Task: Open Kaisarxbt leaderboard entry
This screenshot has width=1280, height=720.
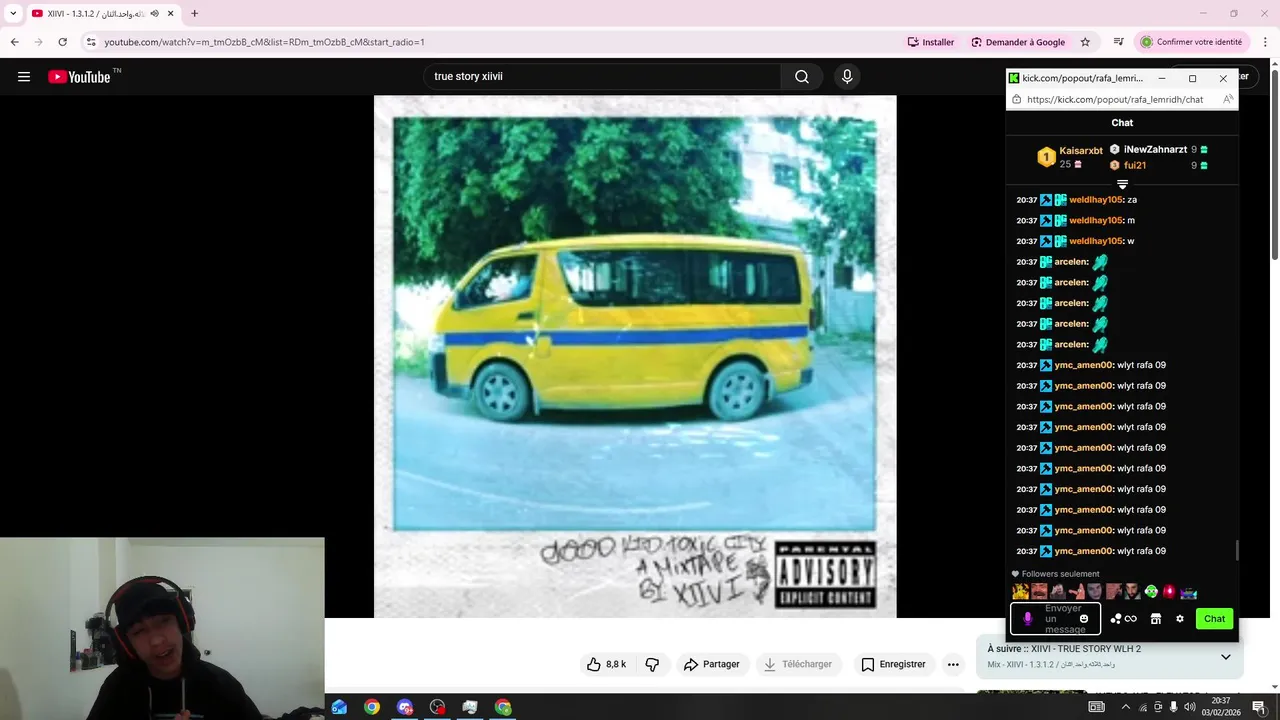Action: point(1070,157)
